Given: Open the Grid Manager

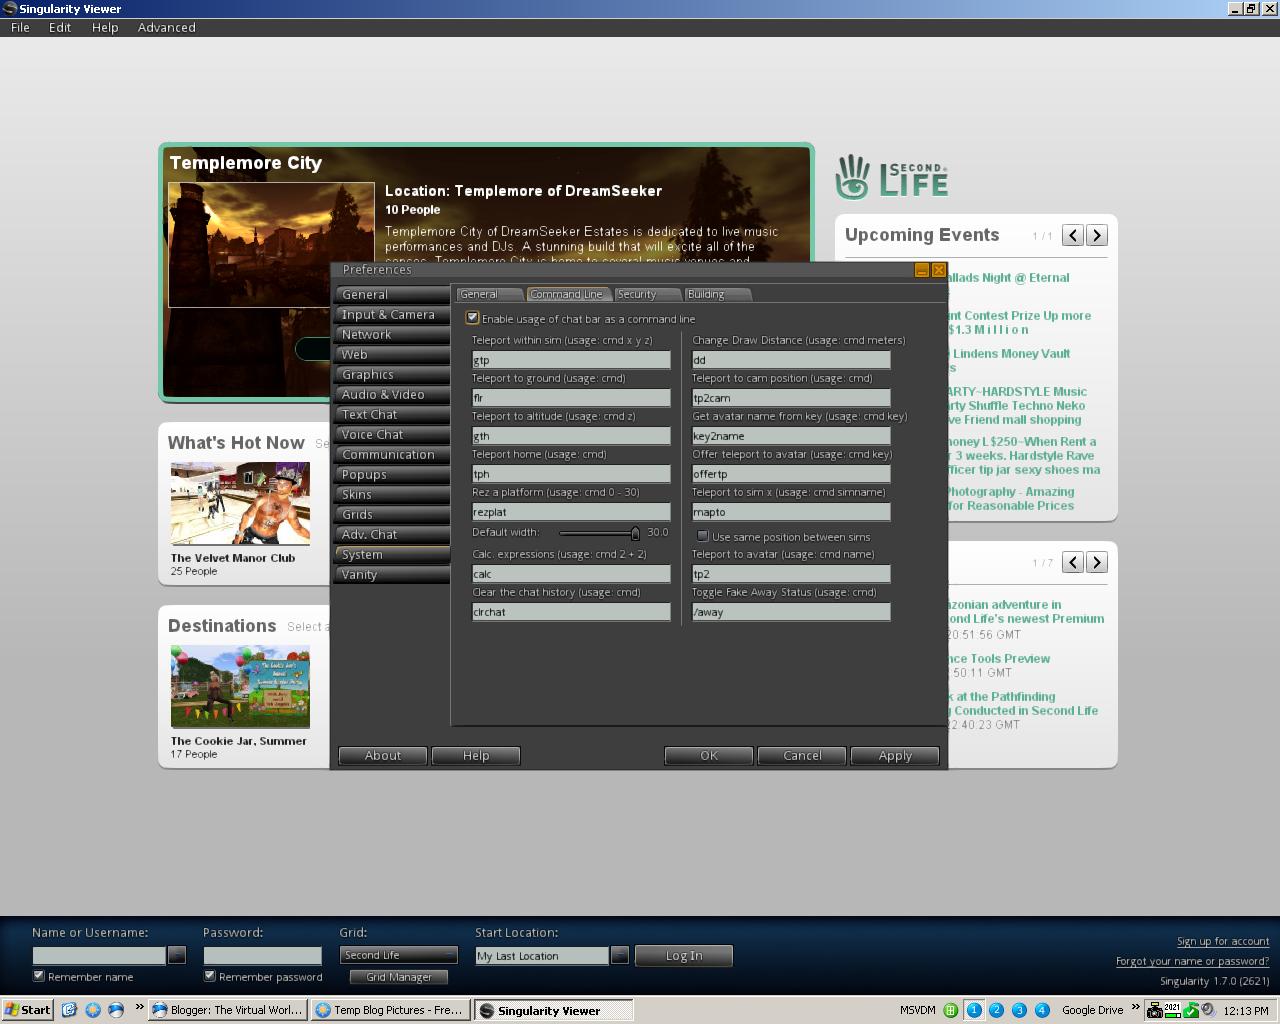Looking at the screenshot, I should pos(399,977).
